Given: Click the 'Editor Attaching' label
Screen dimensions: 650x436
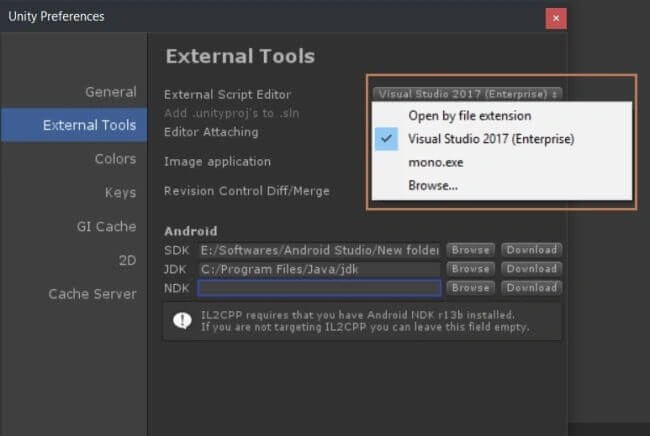Looking at the screenshot, I should (211, 132).
